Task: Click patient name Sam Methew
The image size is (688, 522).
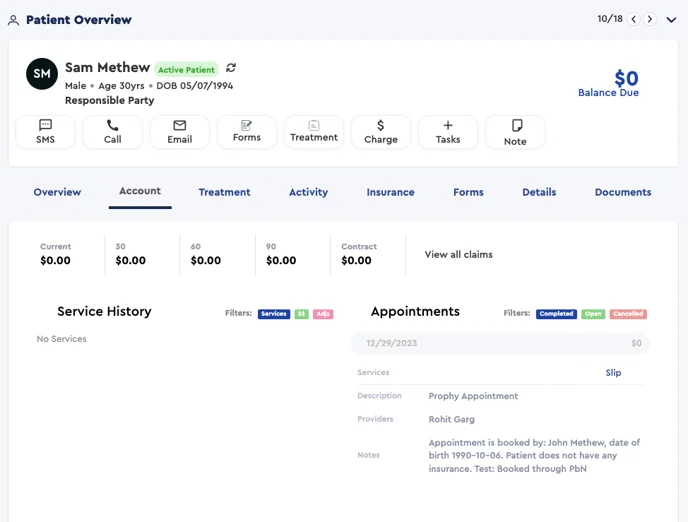Action: pos(108,68)
